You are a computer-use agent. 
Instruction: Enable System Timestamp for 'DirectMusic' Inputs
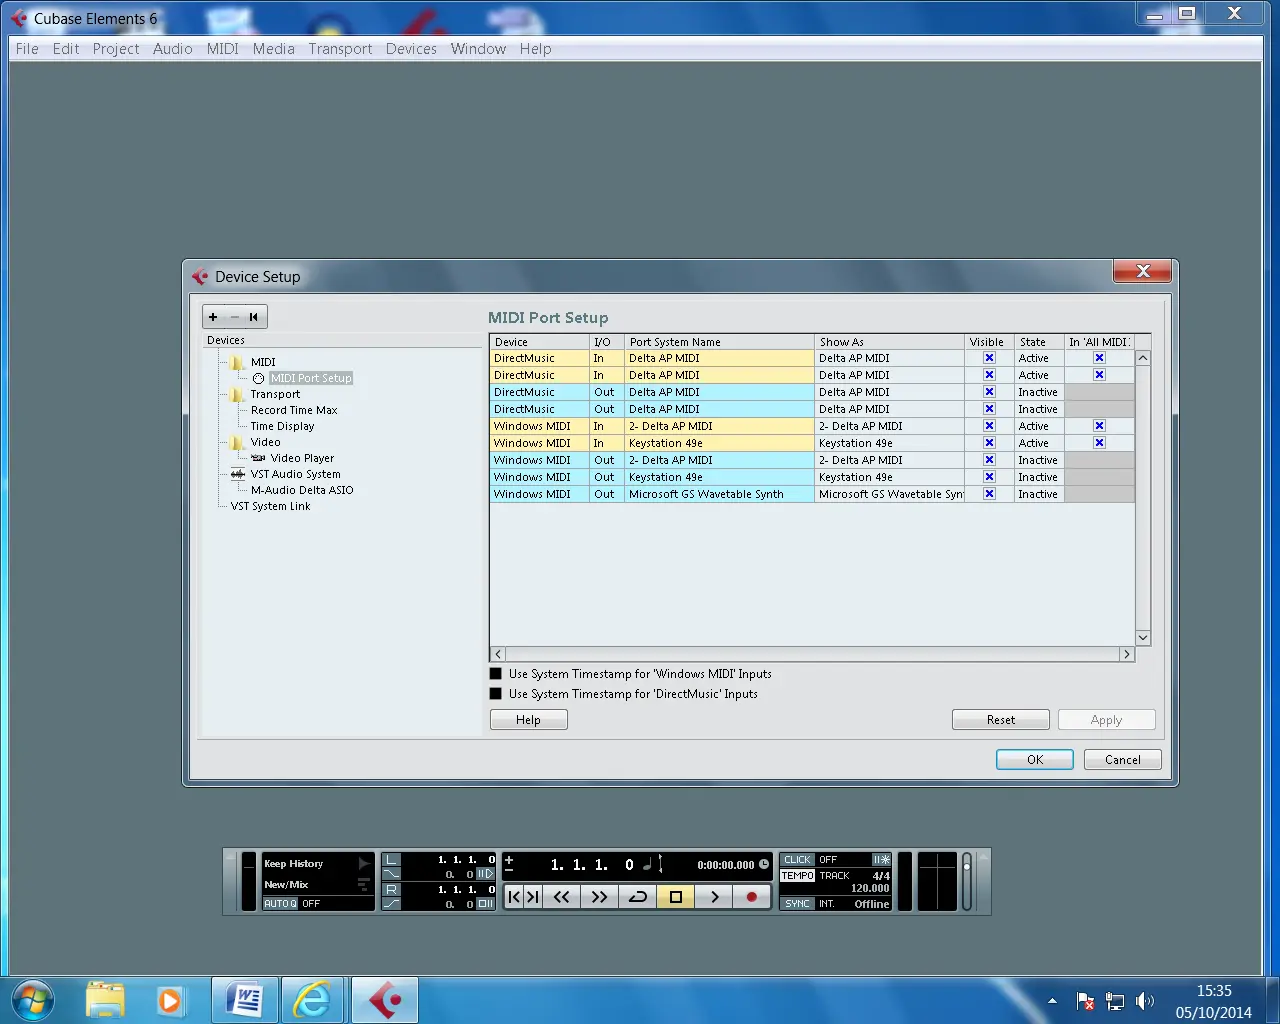pyautogui.click(x=495, y=694)
